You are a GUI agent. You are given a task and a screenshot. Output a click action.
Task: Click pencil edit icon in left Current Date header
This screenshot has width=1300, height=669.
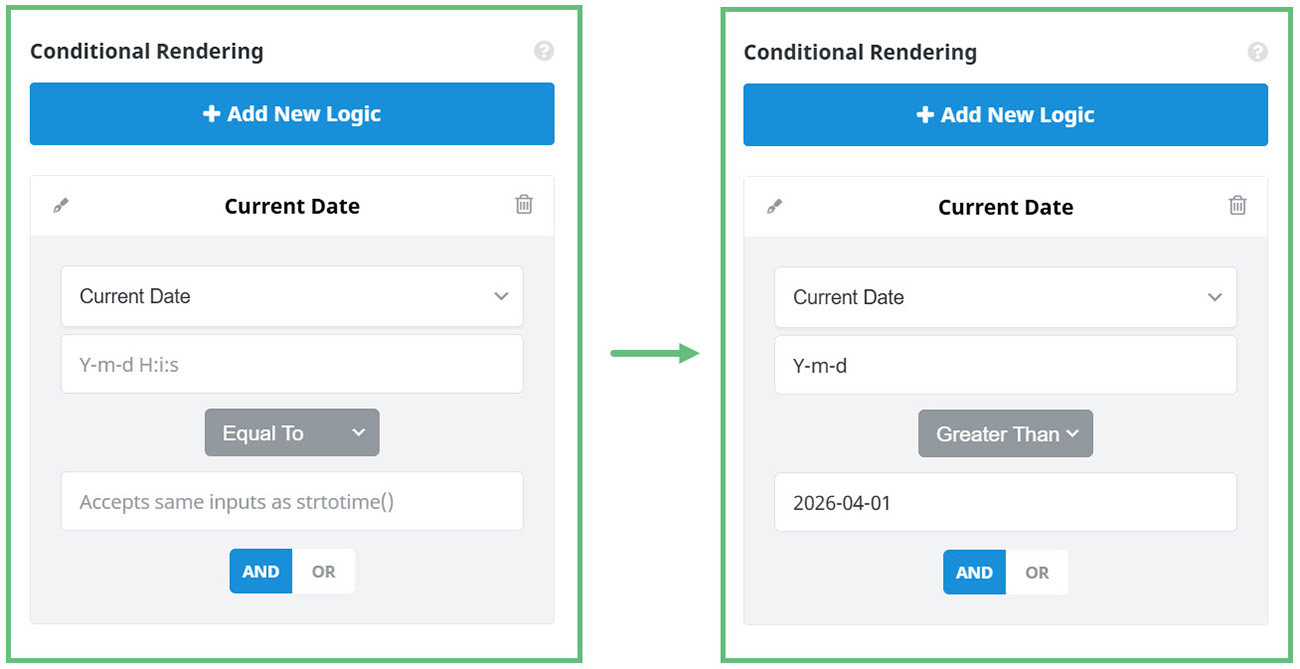click(x=61, y=205)
